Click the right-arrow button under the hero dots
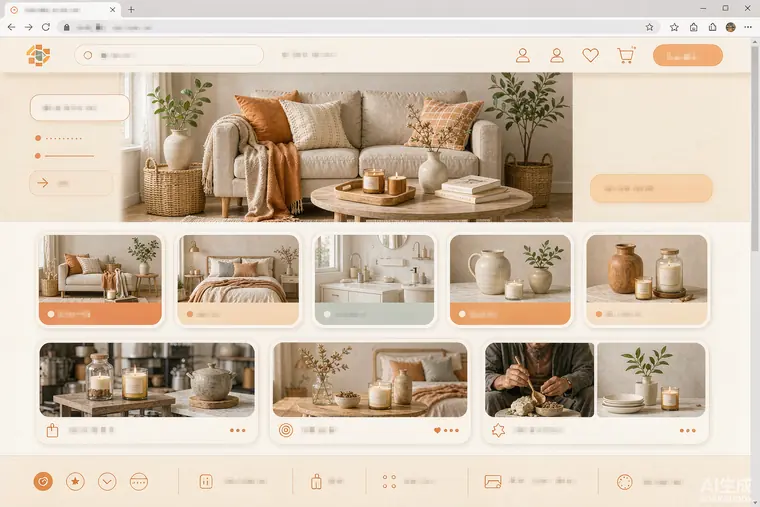 tap(71, 183)
